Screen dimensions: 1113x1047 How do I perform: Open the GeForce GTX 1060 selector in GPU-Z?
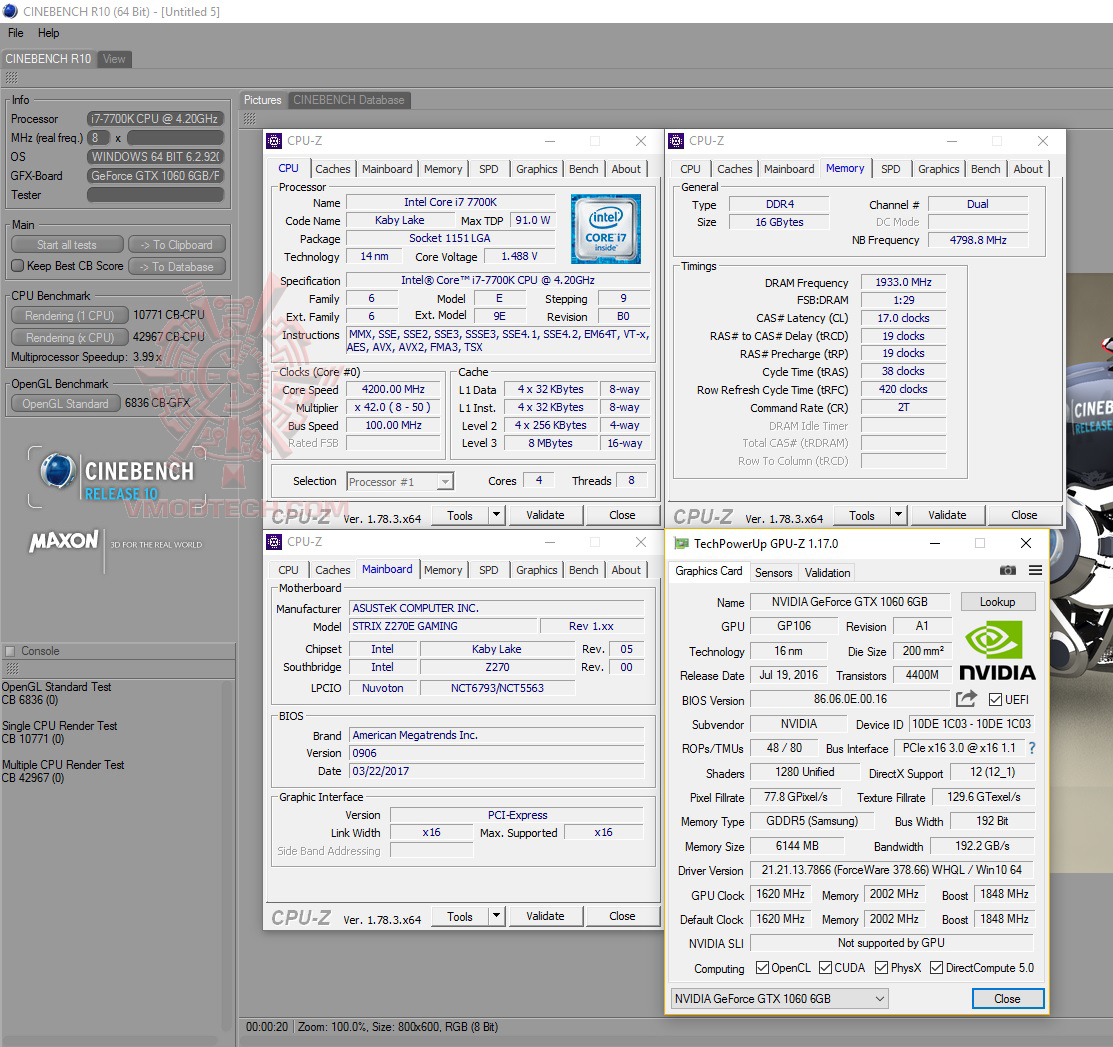click(x=779, y=998)
